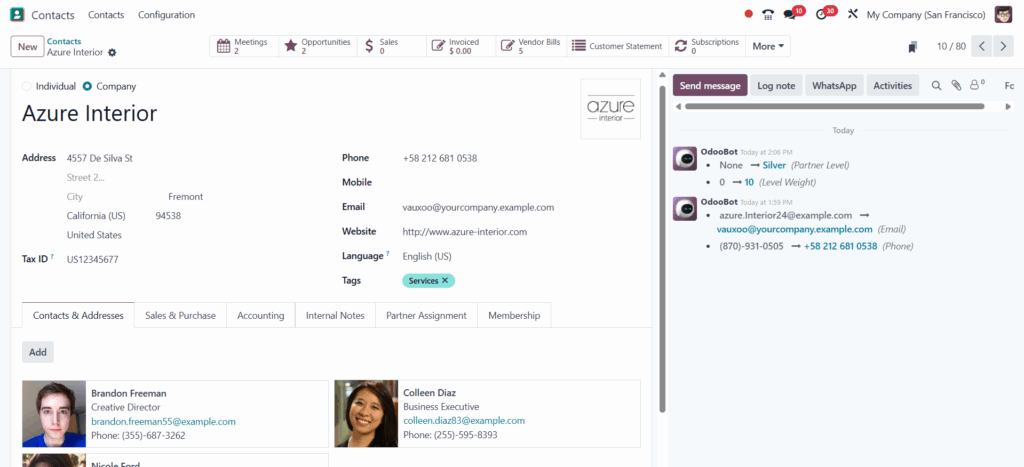This screenshot has height=467, width=1024.
Task: Click the red recording indicator dot
Action: (x=748, y=14)
